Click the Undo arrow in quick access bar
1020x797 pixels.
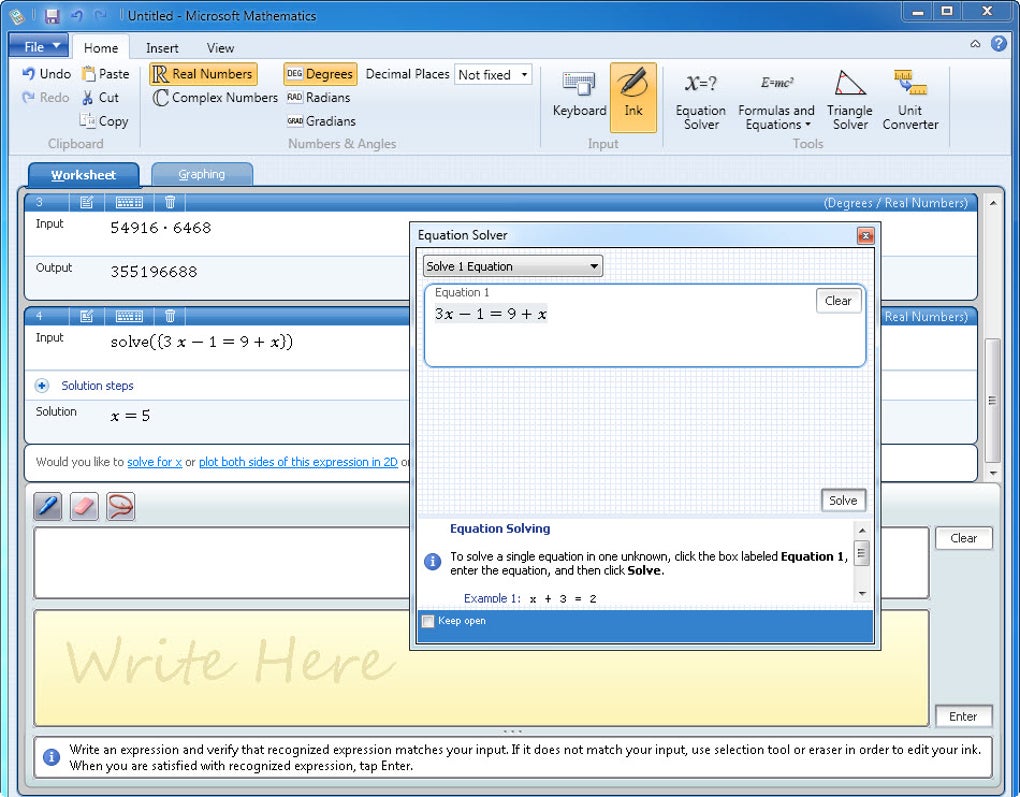click(77, 15)
